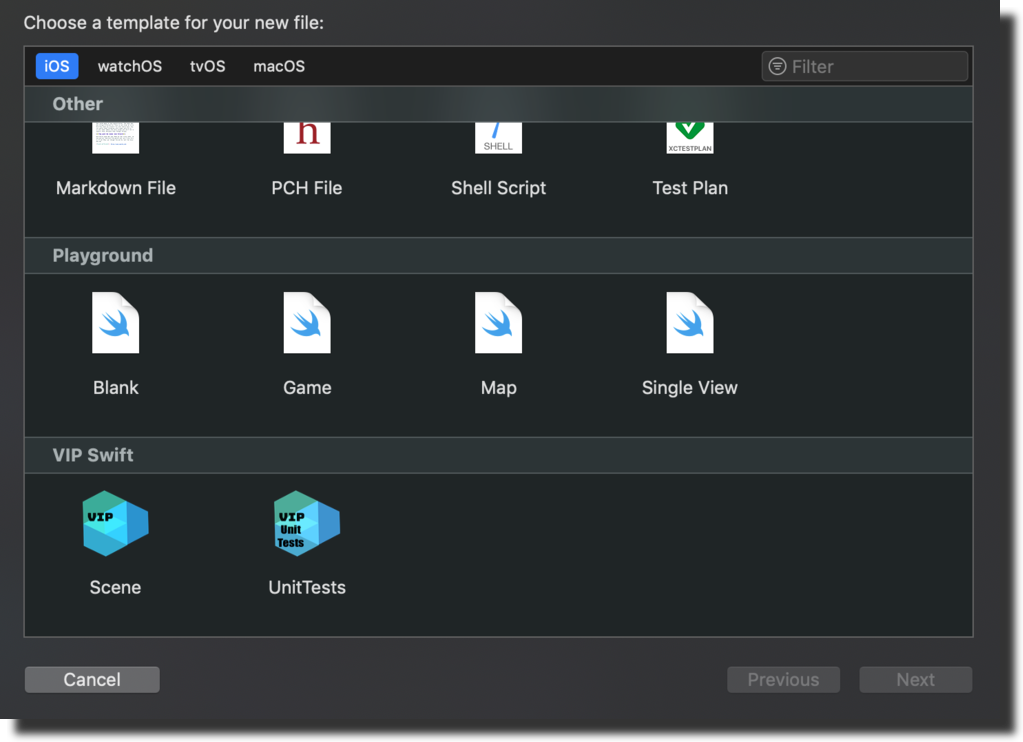1023x742 pixels.
Task: Switch to the tvOS tab
Action: [206, 66]
